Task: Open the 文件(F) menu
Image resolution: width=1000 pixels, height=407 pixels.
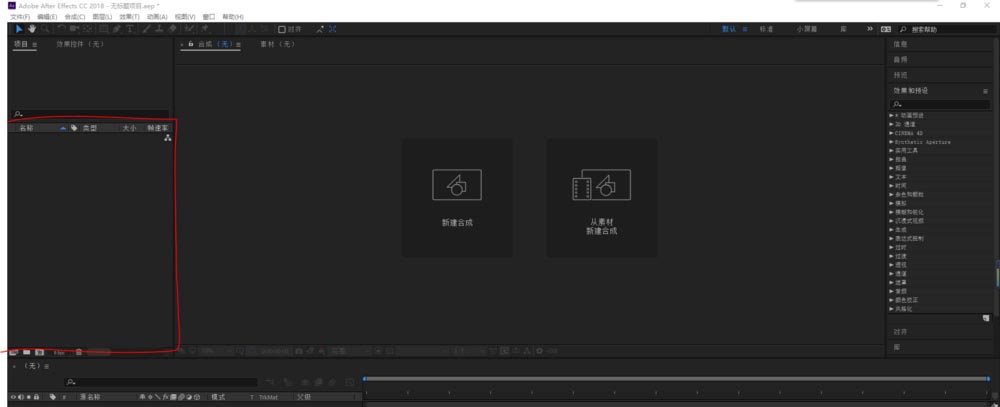Action: (20, 17)
